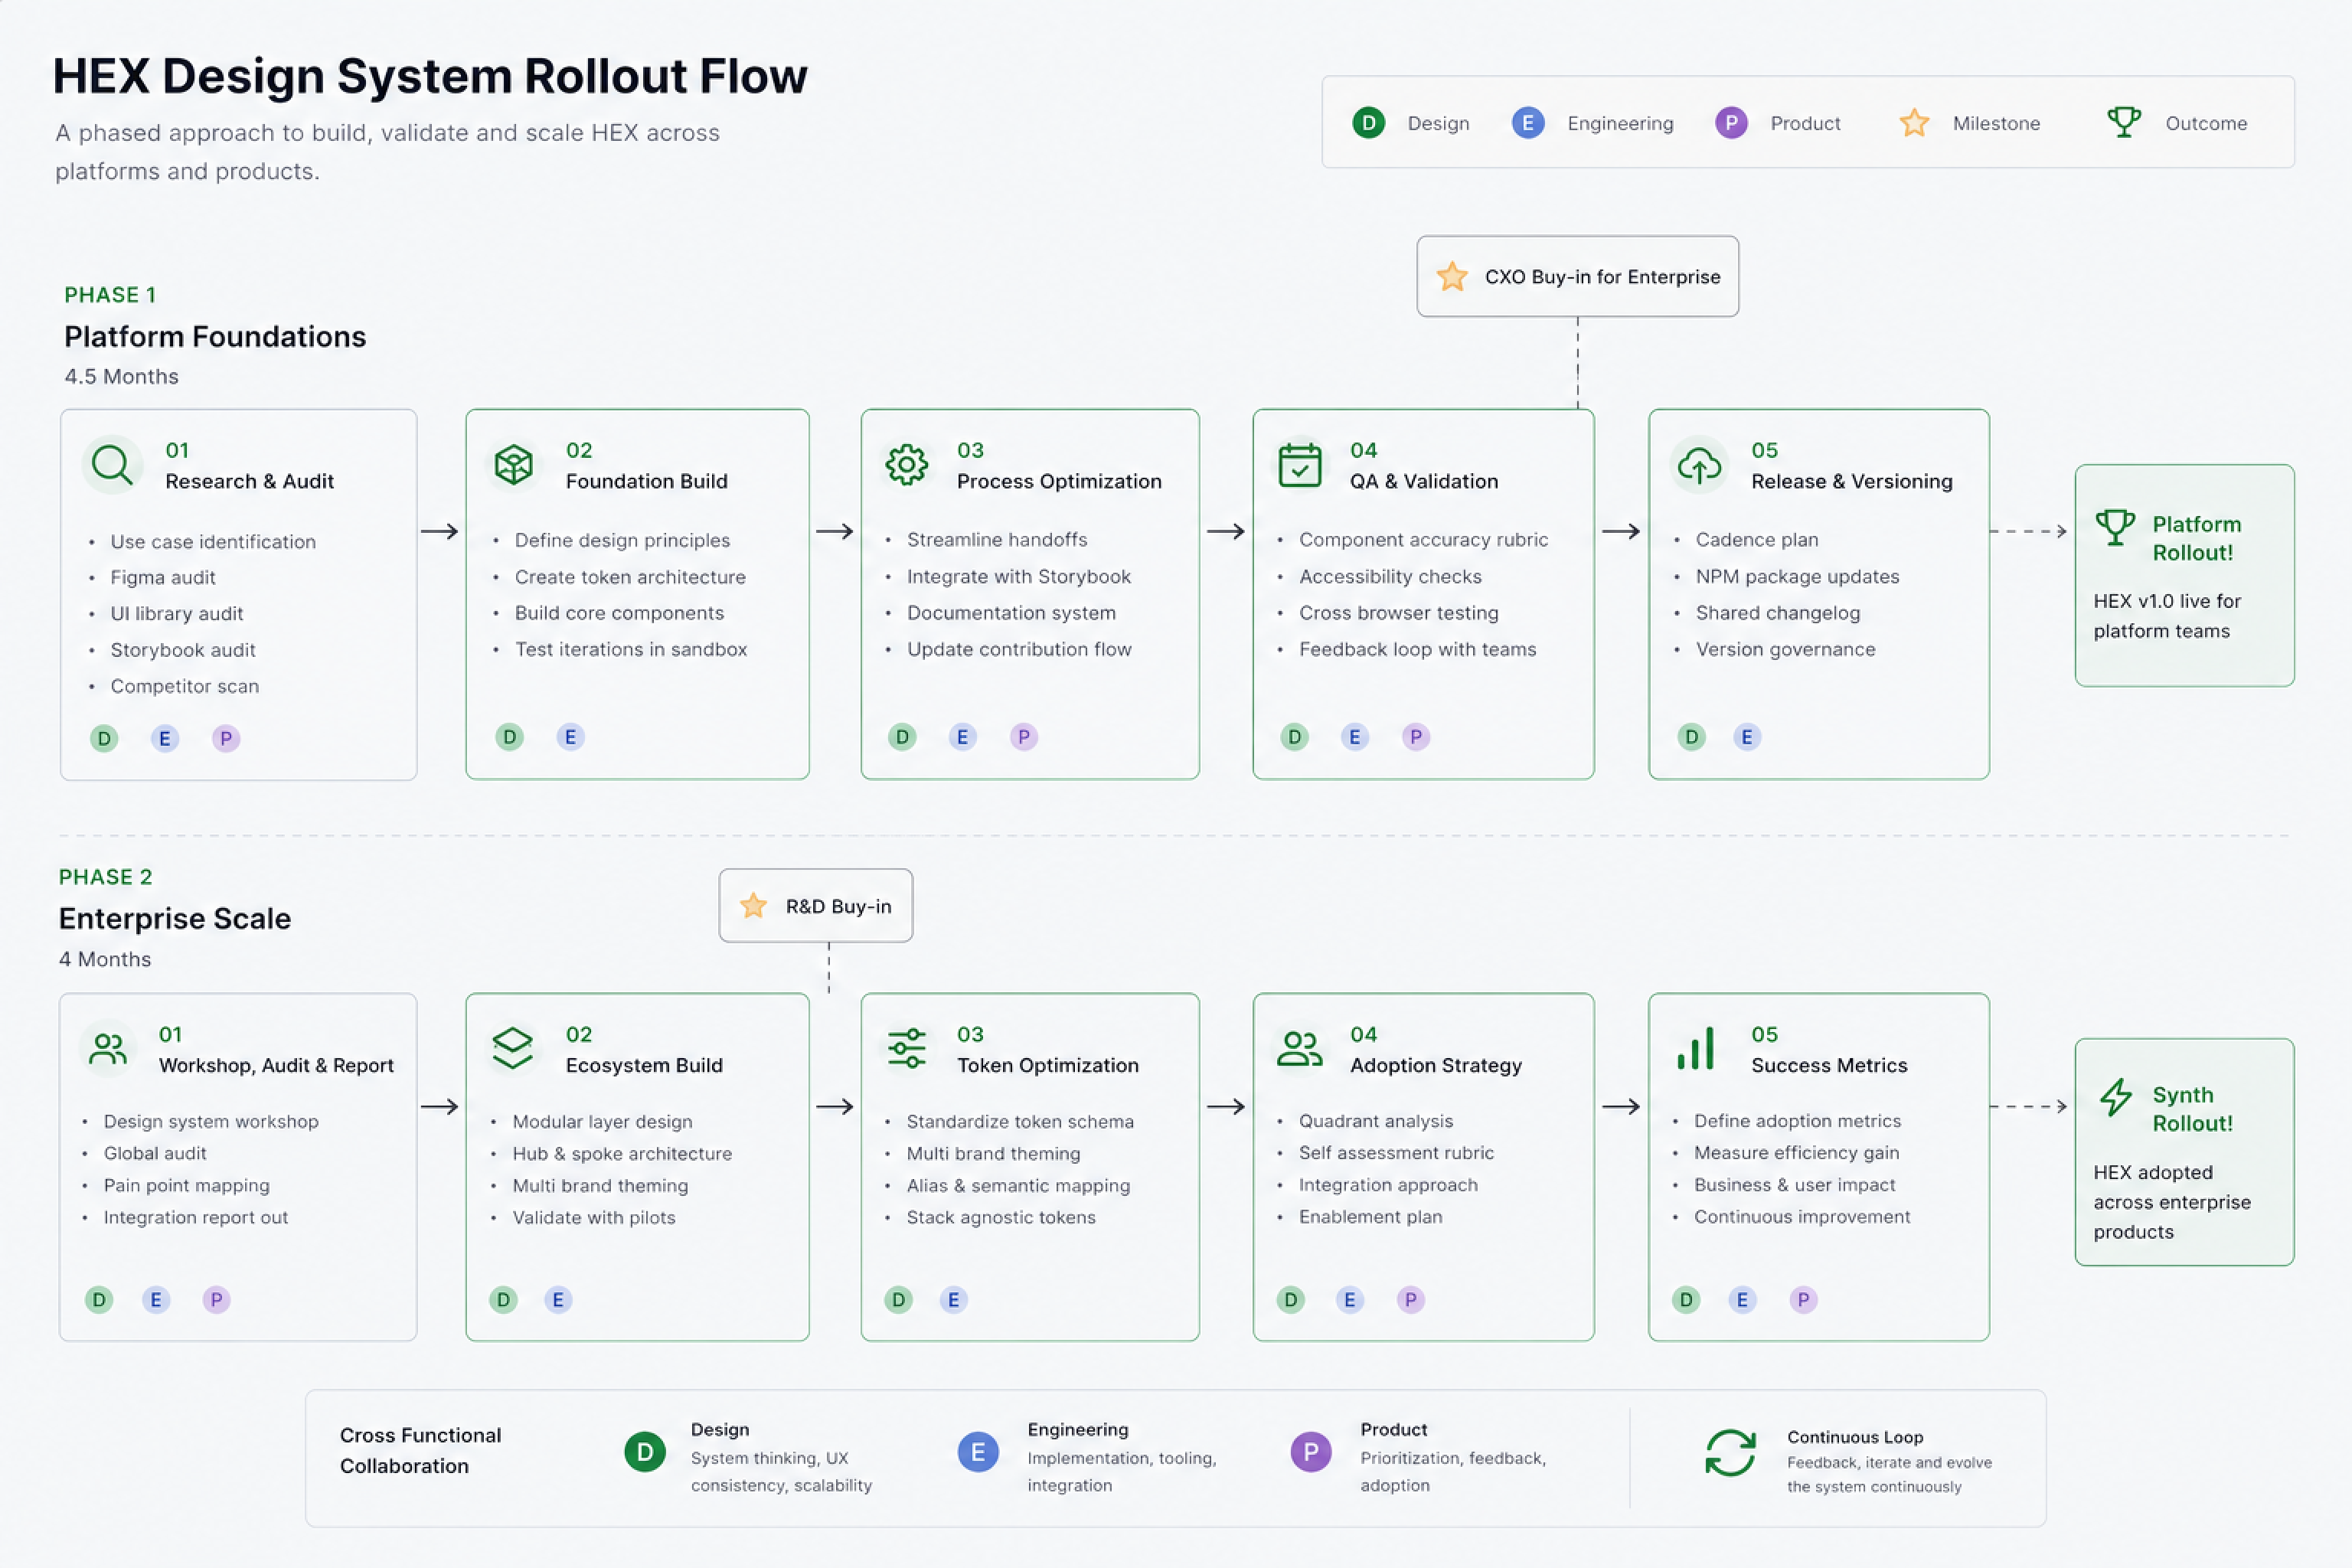Screen dimensions: 2352x1568
Task: Click the E badge in Foundation Build card
Action: (570, 737)
